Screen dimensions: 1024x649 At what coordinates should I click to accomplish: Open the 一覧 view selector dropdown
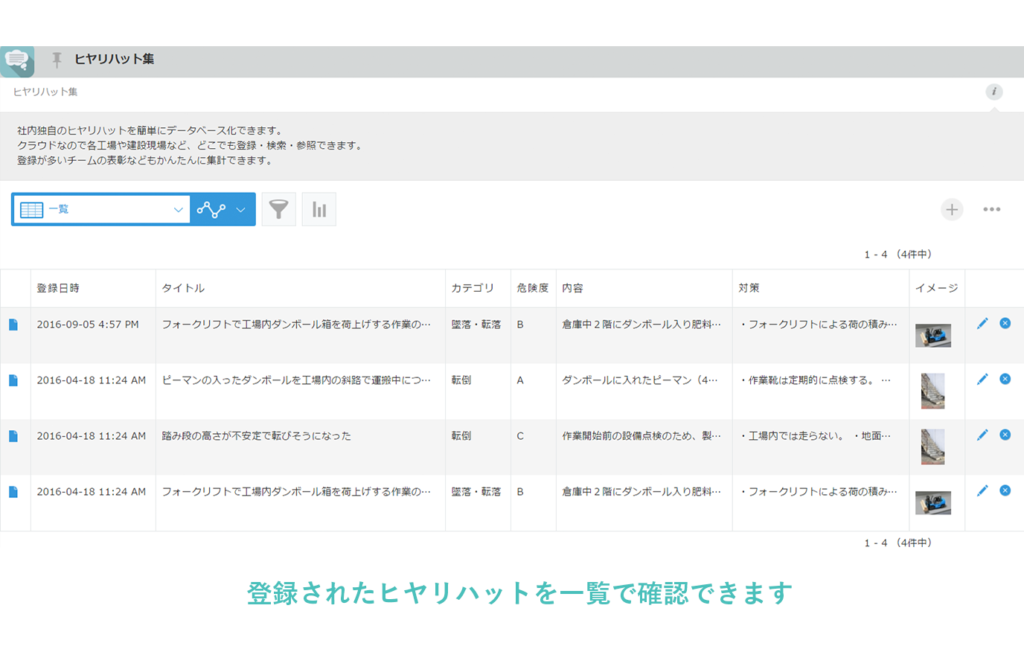click(100, 209)
